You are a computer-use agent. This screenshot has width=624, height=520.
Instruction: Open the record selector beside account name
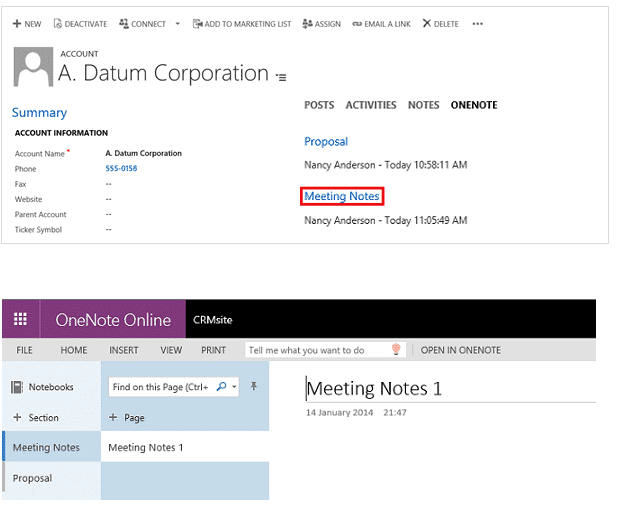tap(281, 77)
